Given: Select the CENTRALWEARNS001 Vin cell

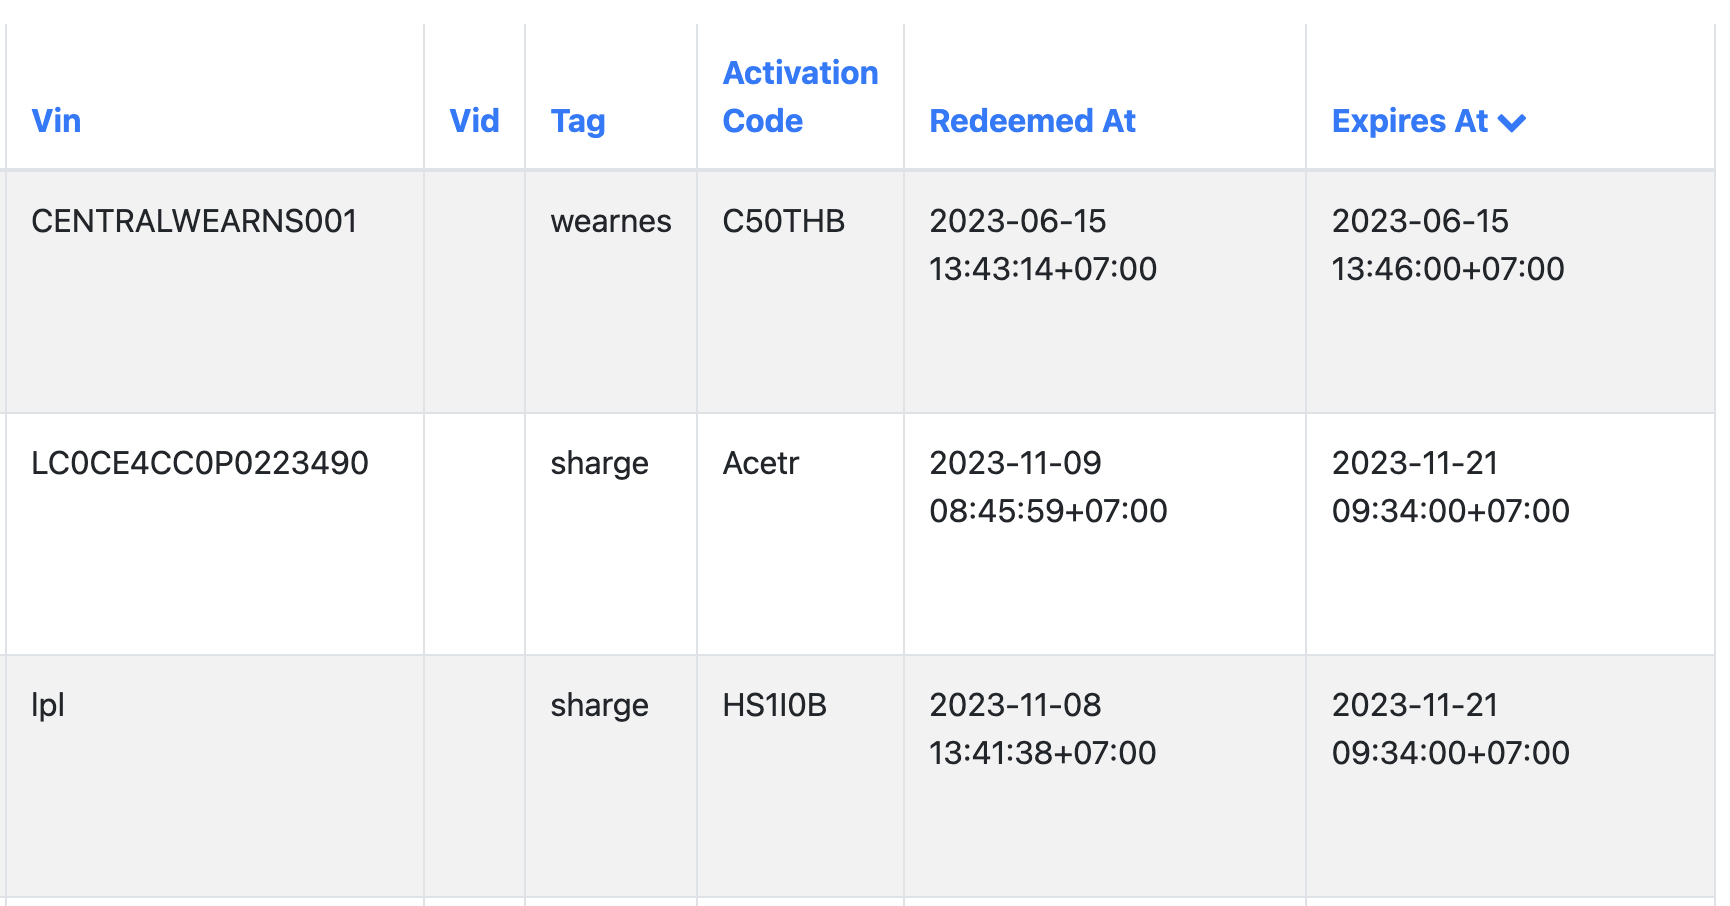Looking at the screenshot, I should (194, 221).
